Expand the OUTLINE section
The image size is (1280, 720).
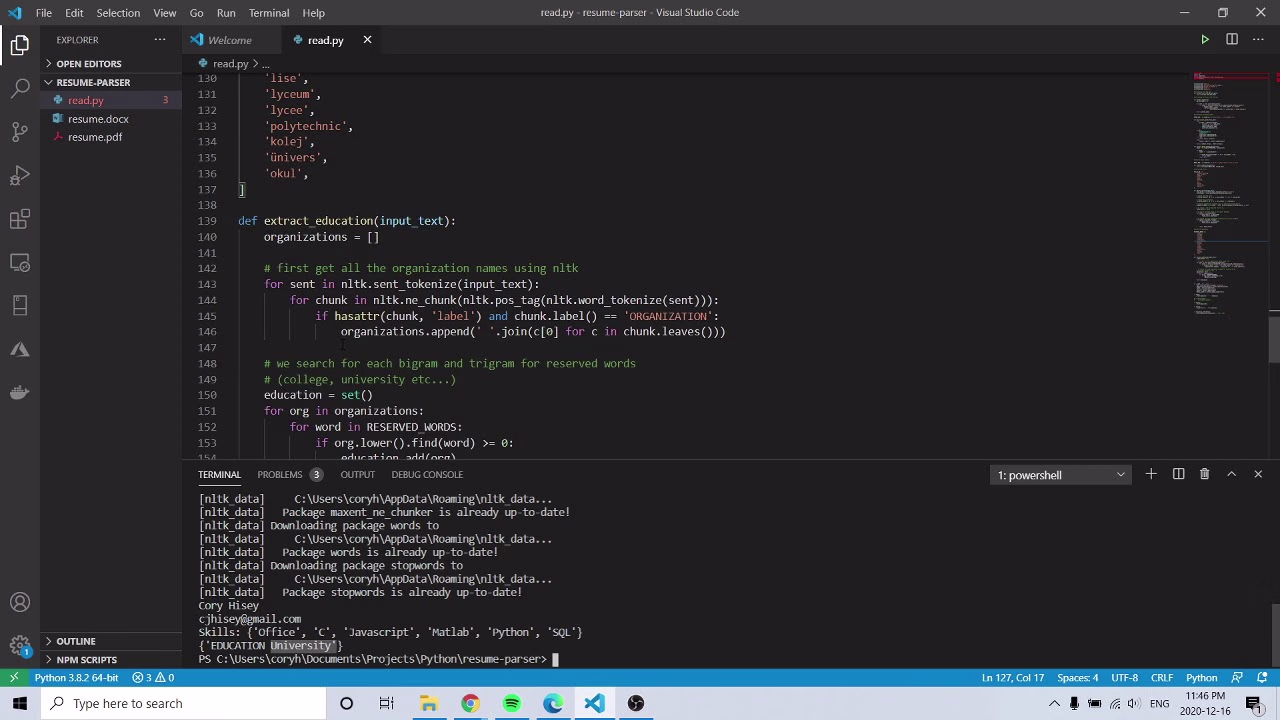(x=76, y=641)
